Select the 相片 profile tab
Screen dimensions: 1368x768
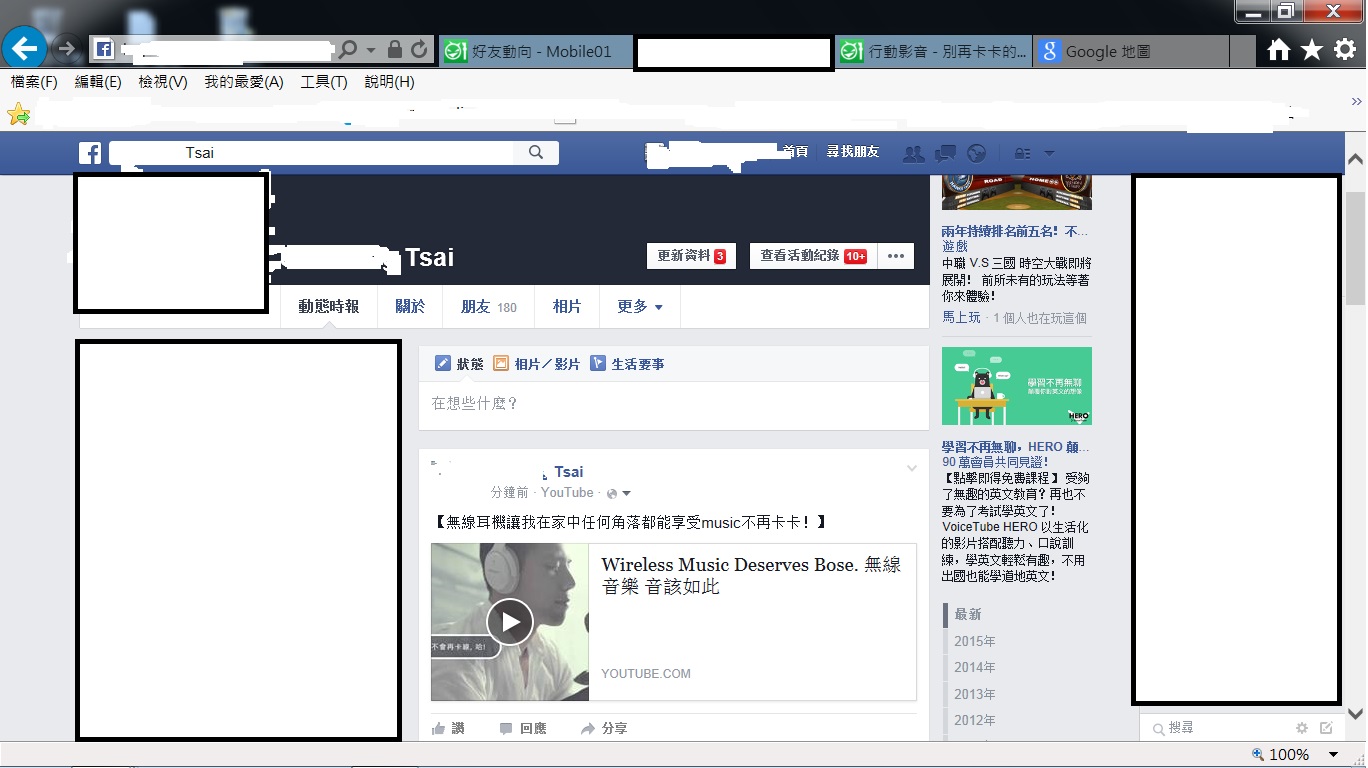pyautogui.click(x=567, y=307)
